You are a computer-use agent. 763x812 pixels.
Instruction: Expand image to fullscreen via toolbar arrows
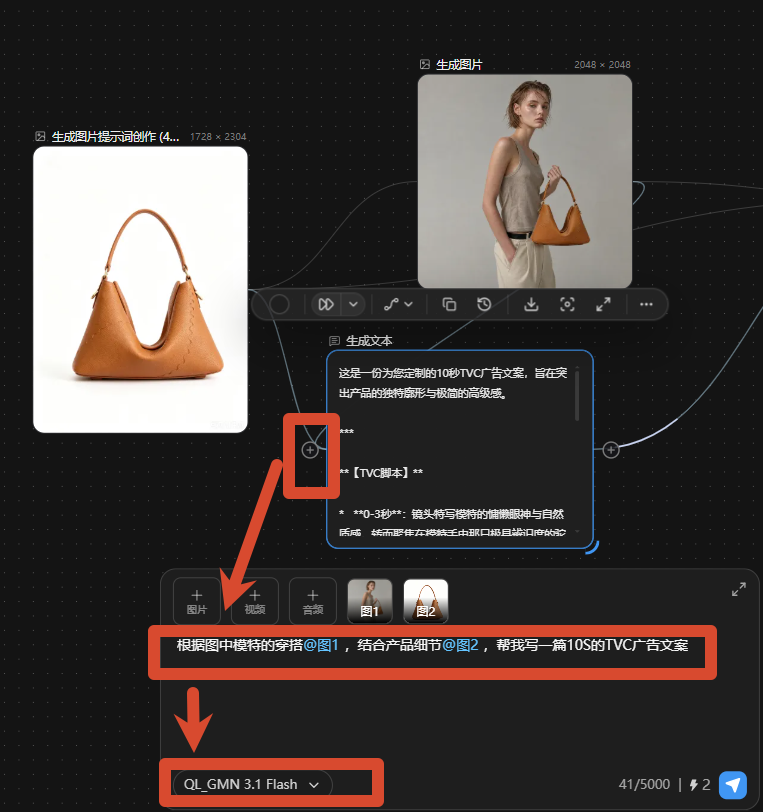coord(603,304)
